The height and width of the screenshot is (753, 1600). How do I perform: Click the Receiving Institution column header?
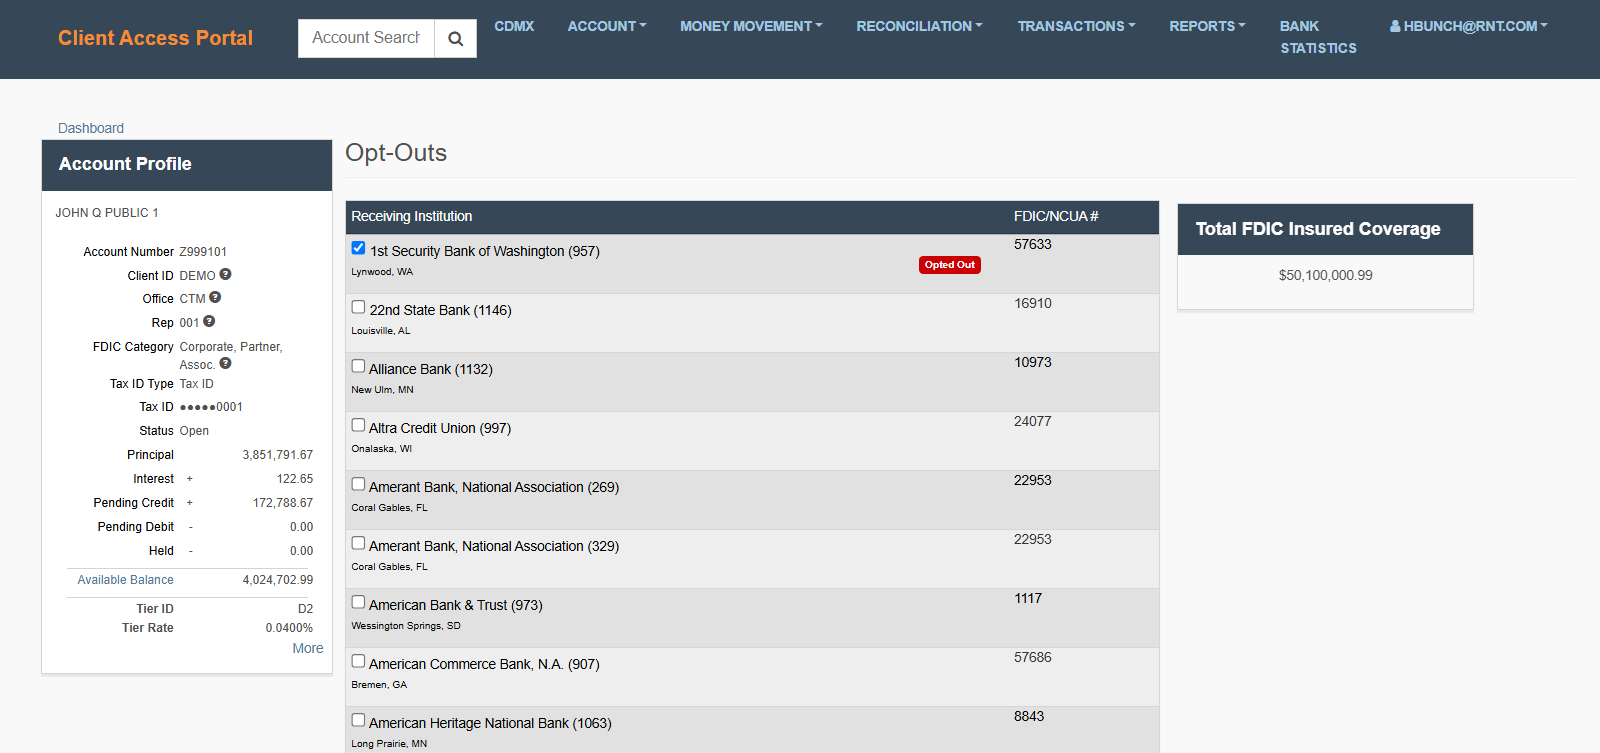click(411, 216)
